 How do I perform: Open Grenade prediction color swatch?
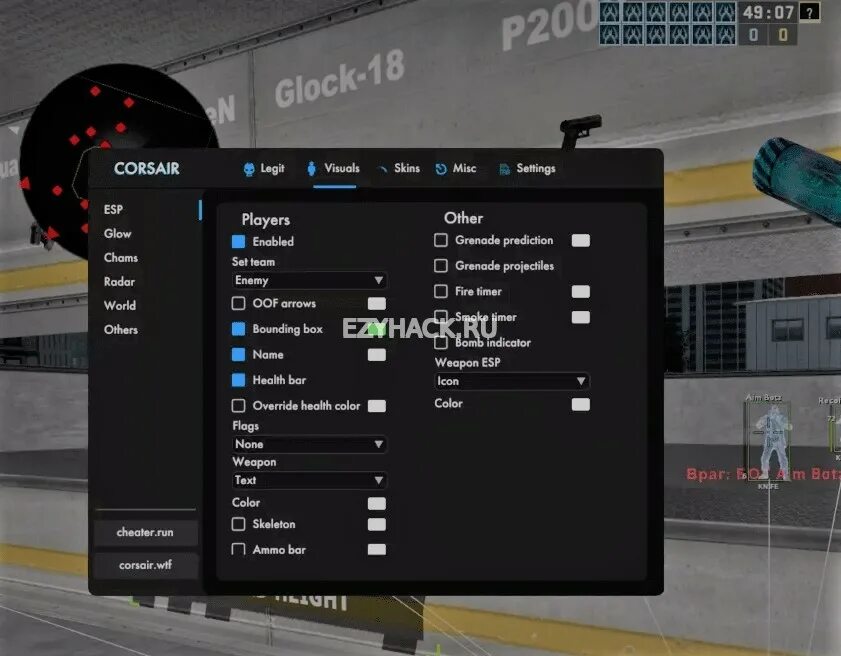(x=580, y=240)
